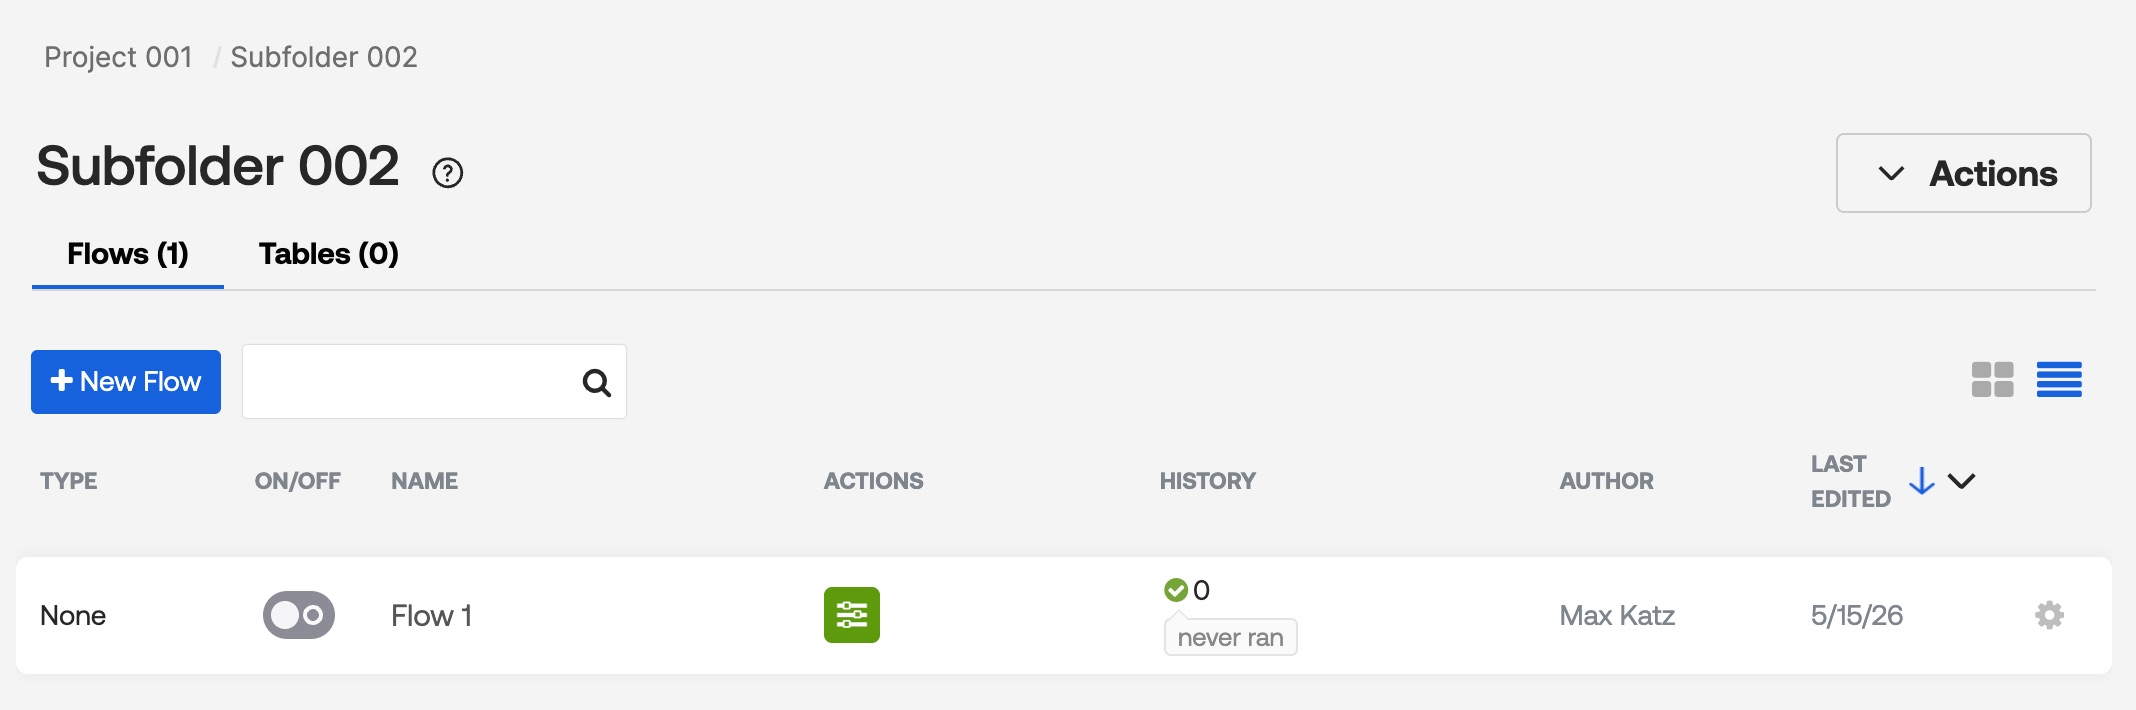Click the never ran history badge
Viewport: 2136px width, 710px height.
point(1230,637)
